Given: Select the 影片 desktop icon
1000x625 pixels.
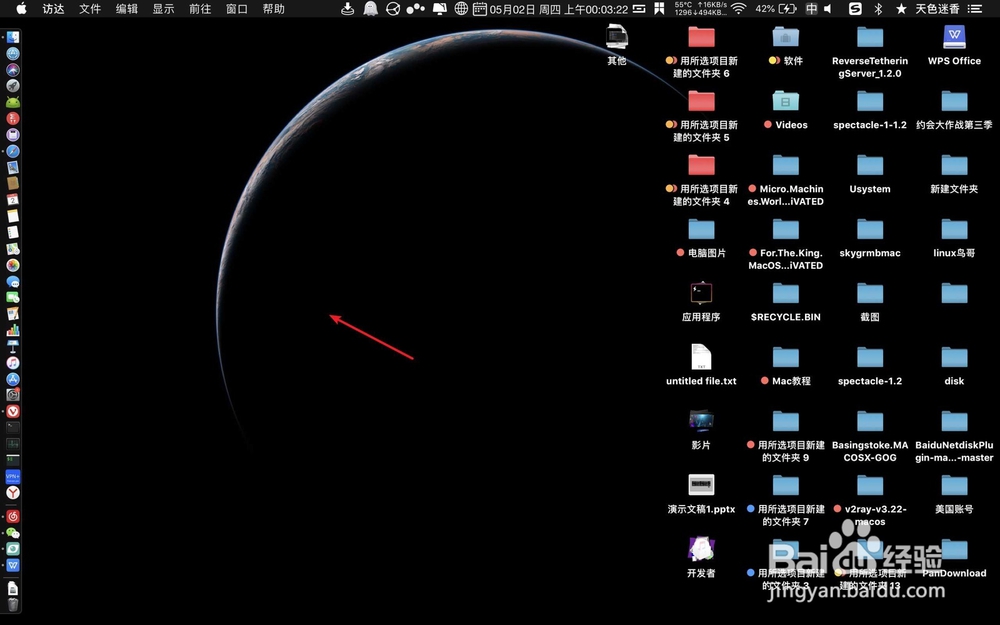Looking at the screenshot, I should pyautogui.click(x=702, y=430).
